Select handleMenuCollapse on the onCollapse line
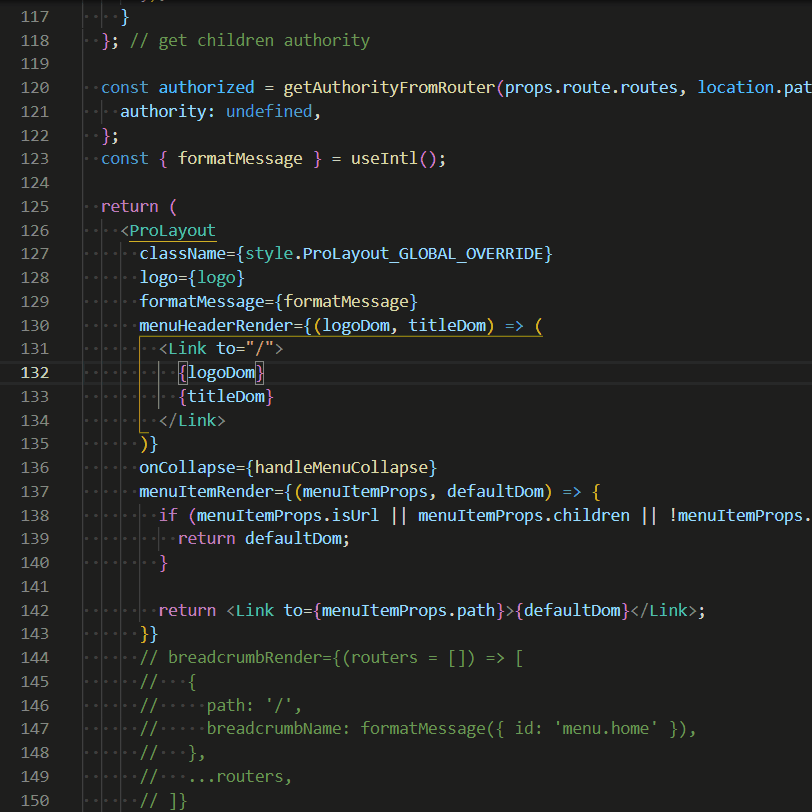Screen dimensions: 812x812 coord(341,467)
